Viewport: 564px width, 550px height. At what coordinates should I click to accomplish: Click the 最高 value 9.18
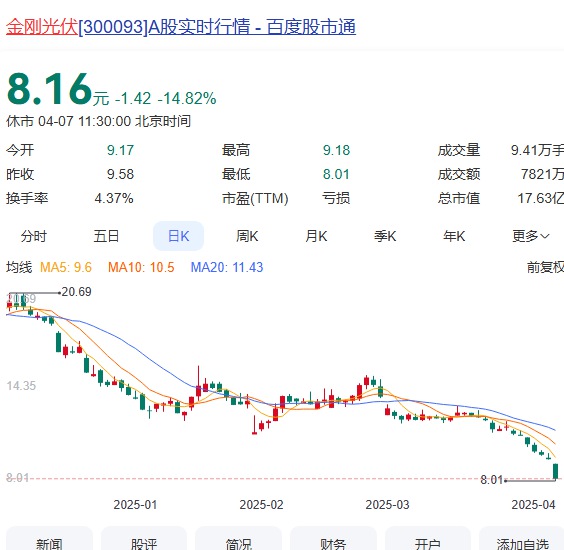click(336, 150)
